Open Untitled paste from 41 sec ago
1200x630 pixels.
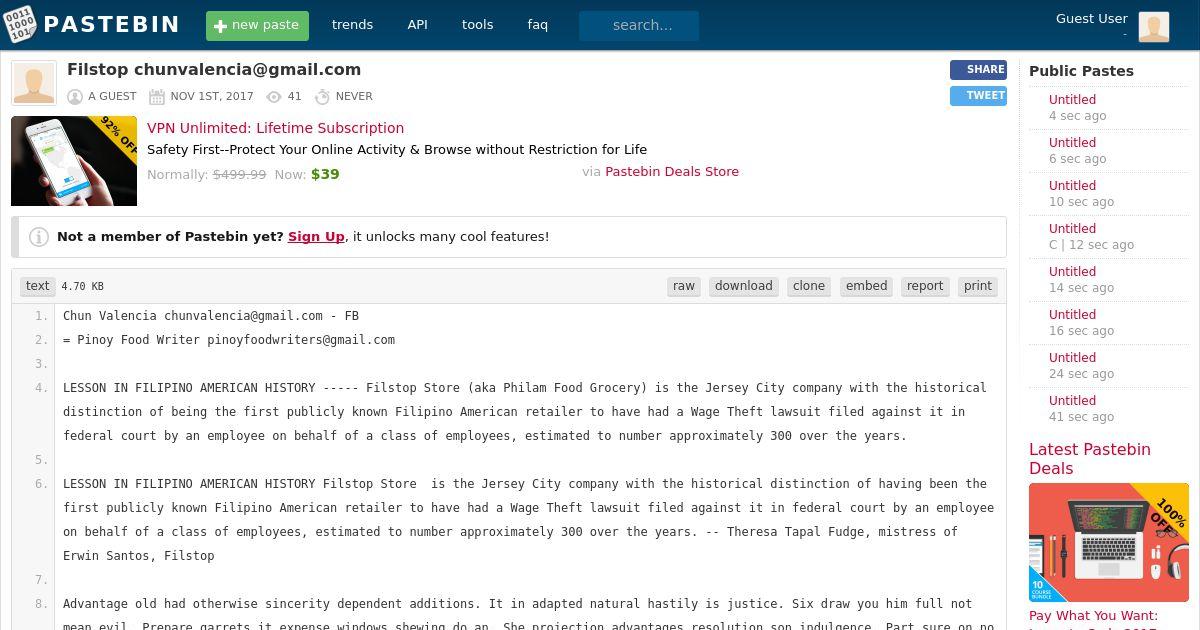pos(1072,401)
